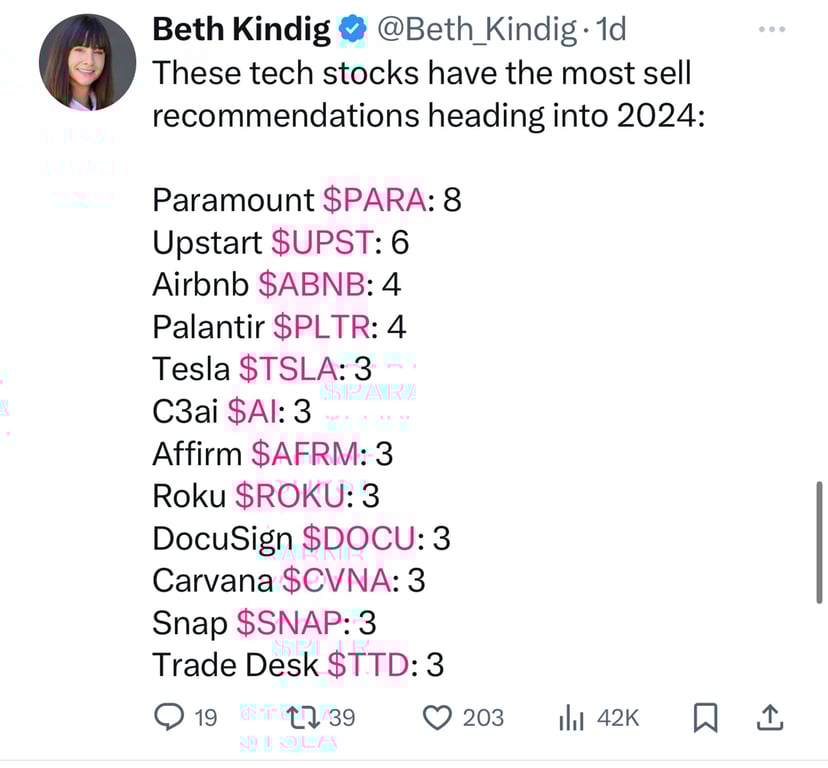This screenshot has width=828, height=768.
Task: Open the three-dot more options menu
Action: (772, 30)
